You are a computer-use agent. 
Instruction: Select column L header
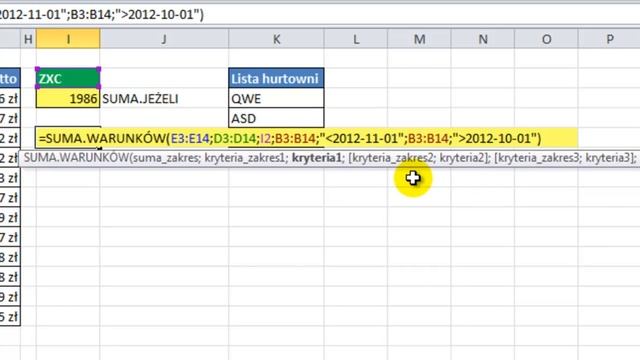[356, 39]
